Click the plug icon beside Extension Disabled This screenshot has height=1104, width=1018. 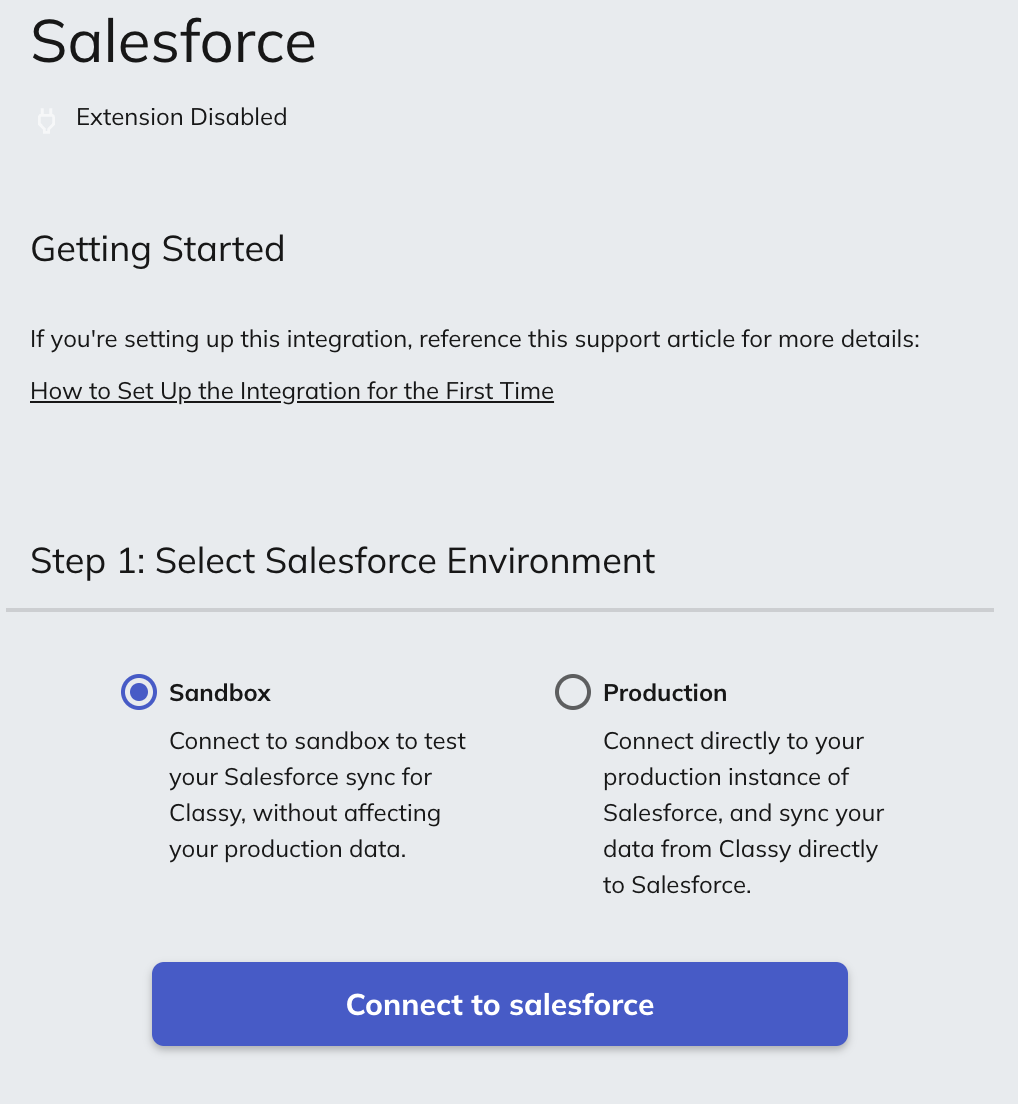tap(46, 120)
